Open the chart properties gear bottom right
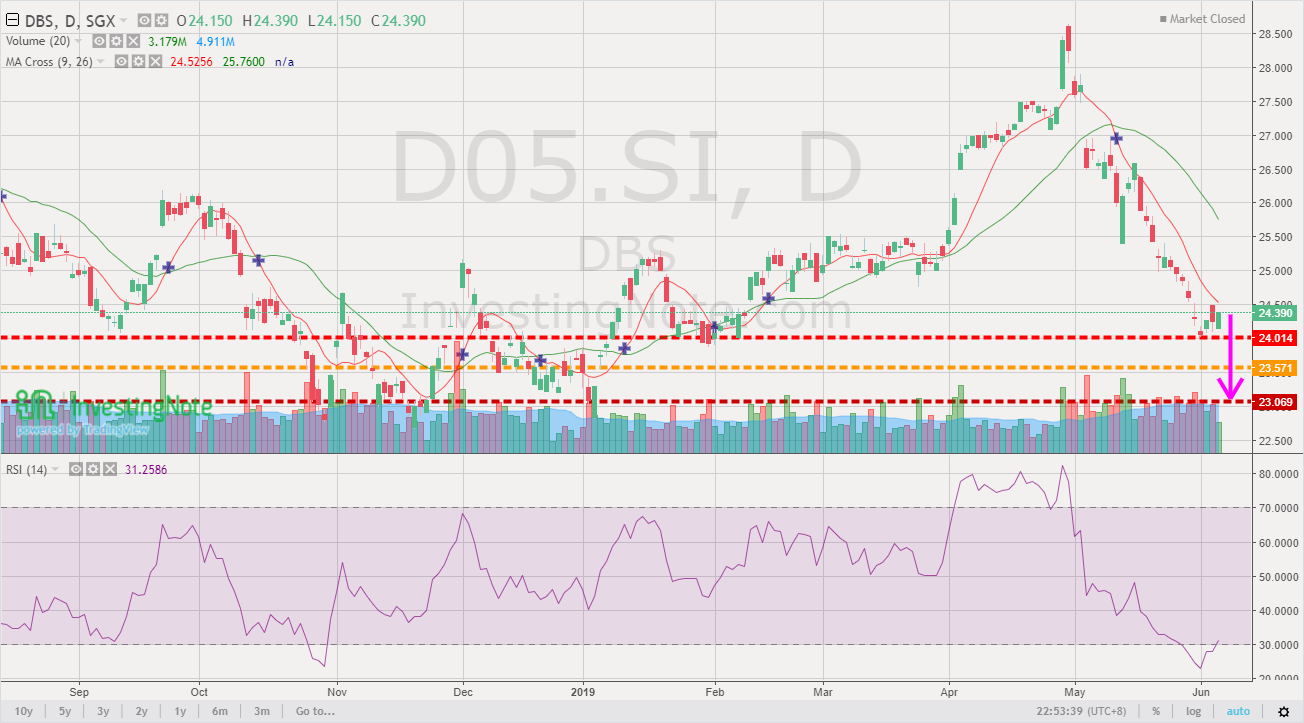Viewport: 1304px width, 723px height. click(1284, 710)
